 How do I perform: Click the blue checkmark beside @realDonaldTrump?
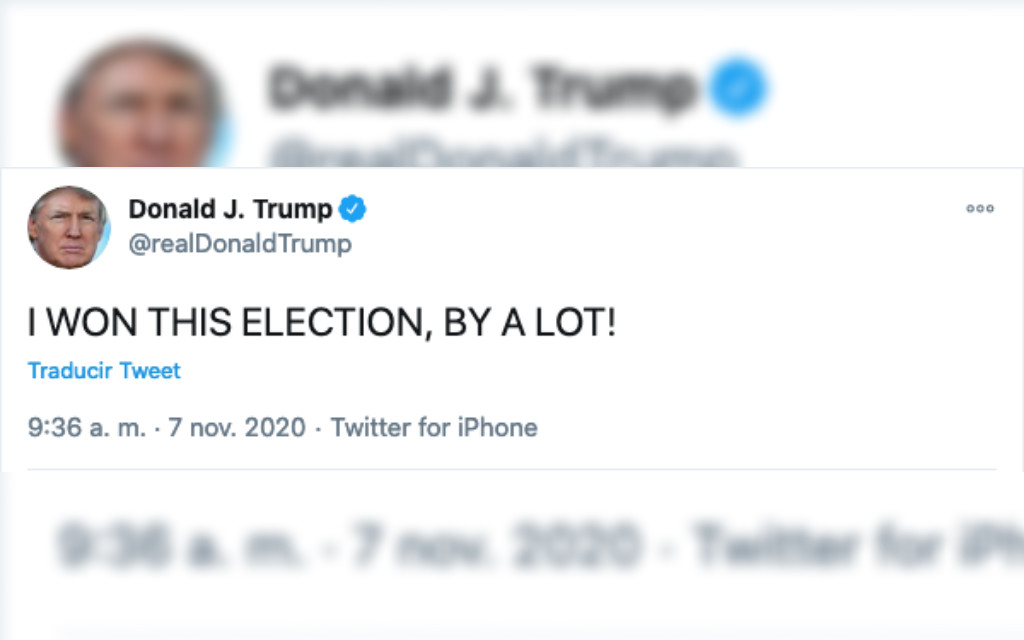(x=351, y=209)
